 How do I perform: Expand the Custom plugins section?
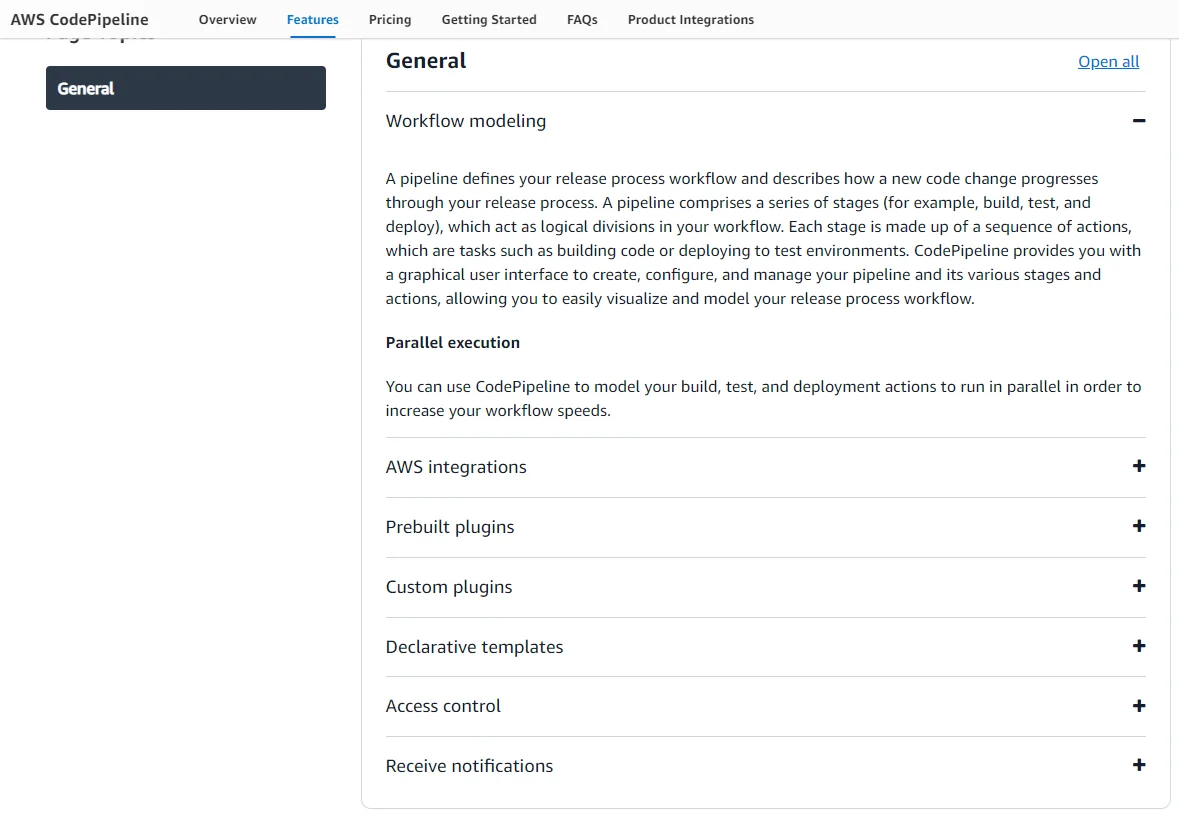[x=765, y=587]
